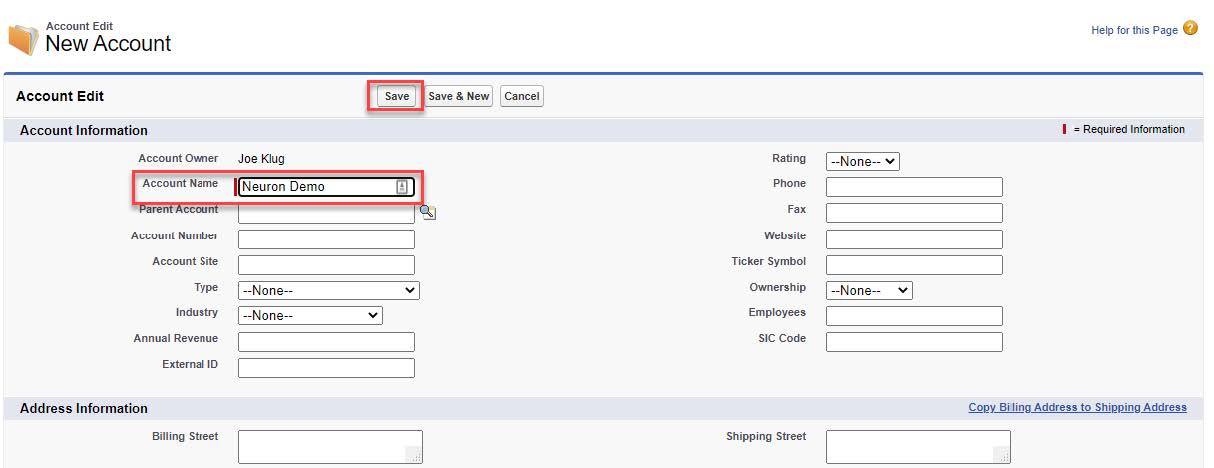
Task: Click the Account Name input field
Action: pyautogui.click(x=326, y=186)
